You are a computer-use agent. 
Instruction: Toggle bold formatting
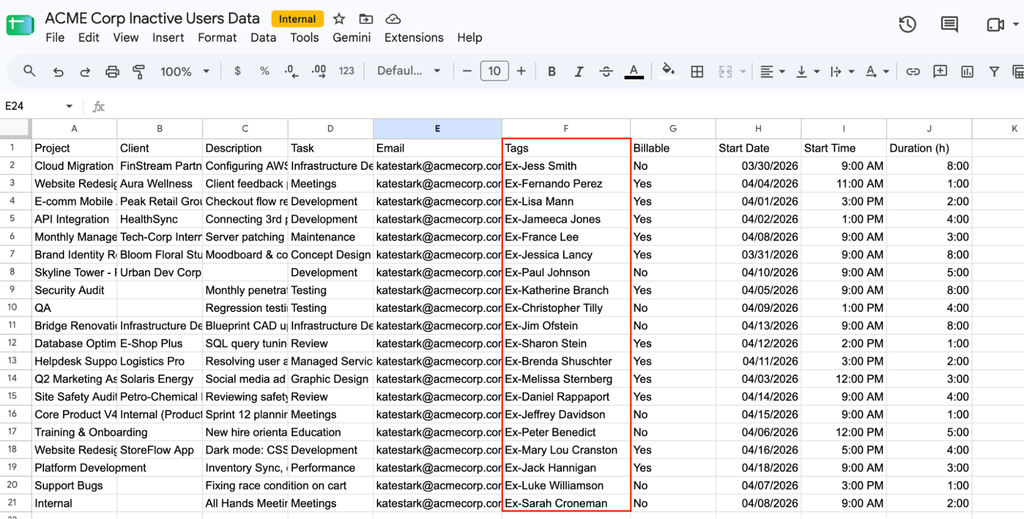click(x=552, y=71)
